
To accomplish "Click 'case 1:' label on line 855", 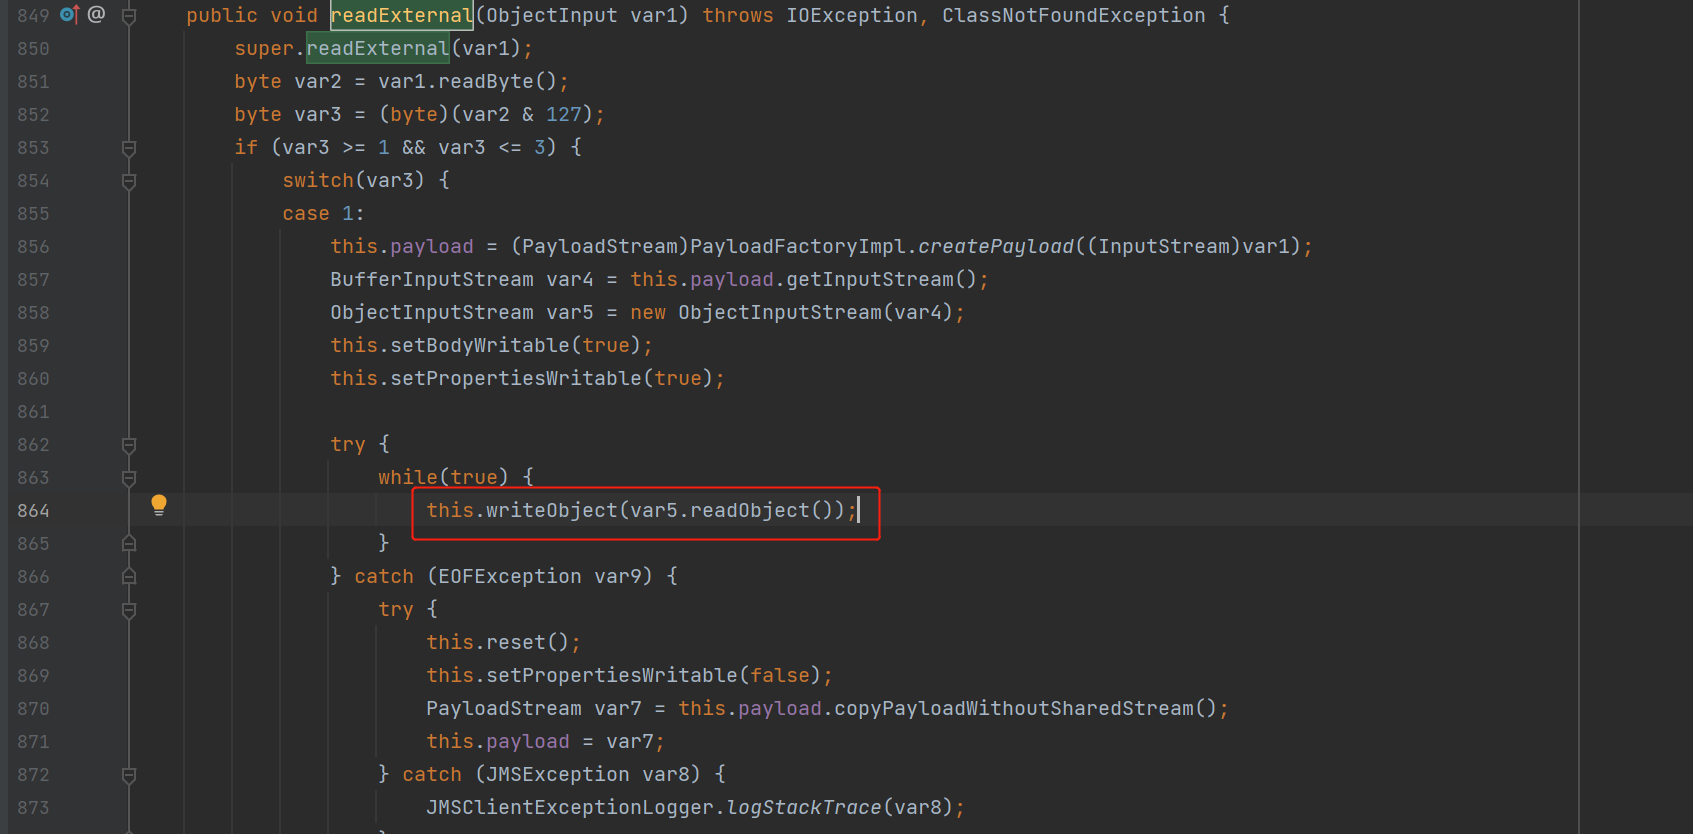I will coord(324,214).
